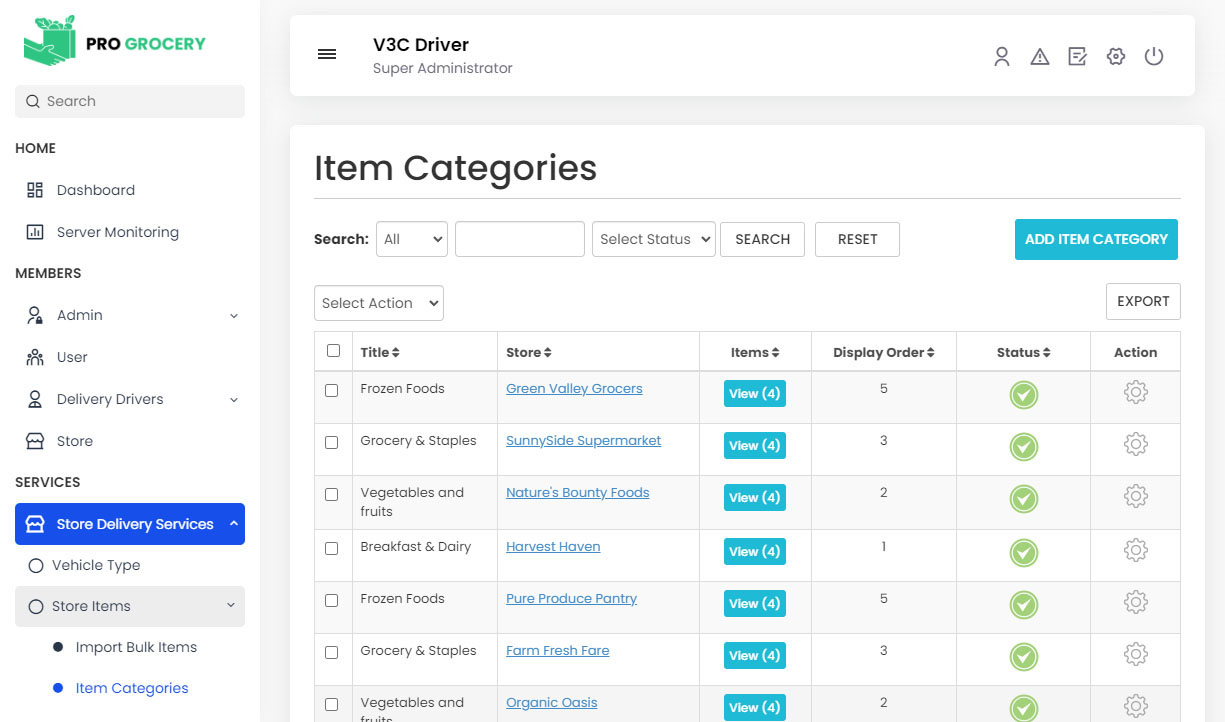The image size is (1225, 722).
Task: Click the SEARCH button
Action: click(762, 239)
